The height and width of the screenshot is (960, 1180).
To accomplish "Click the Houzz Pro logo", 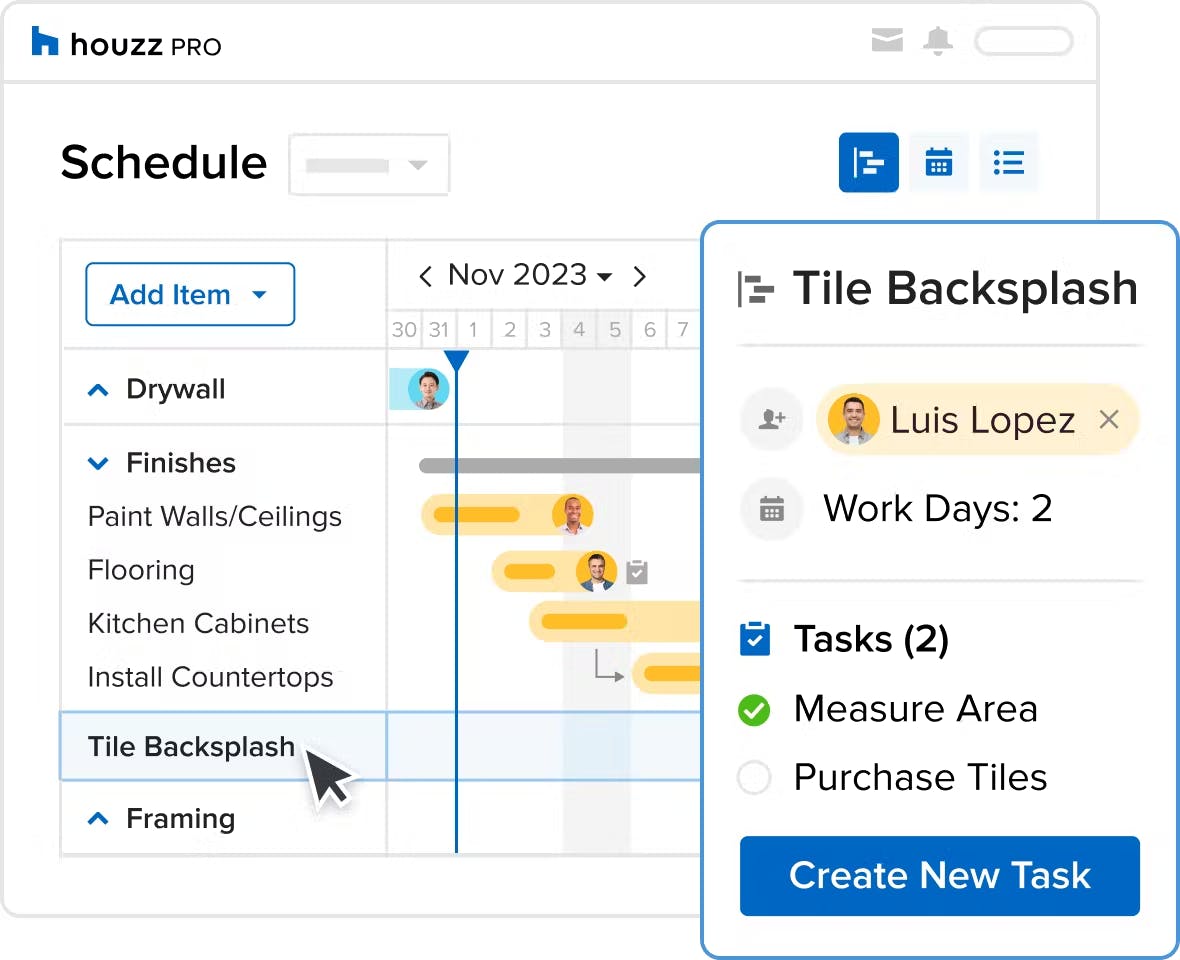I will tap(126, 44).
